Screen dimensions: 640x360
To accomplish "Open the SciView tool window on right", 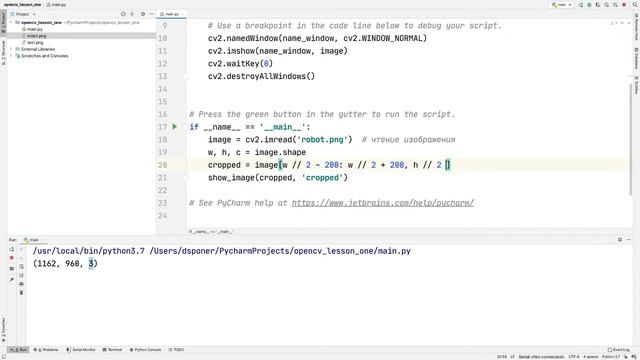I will (636, 84).
